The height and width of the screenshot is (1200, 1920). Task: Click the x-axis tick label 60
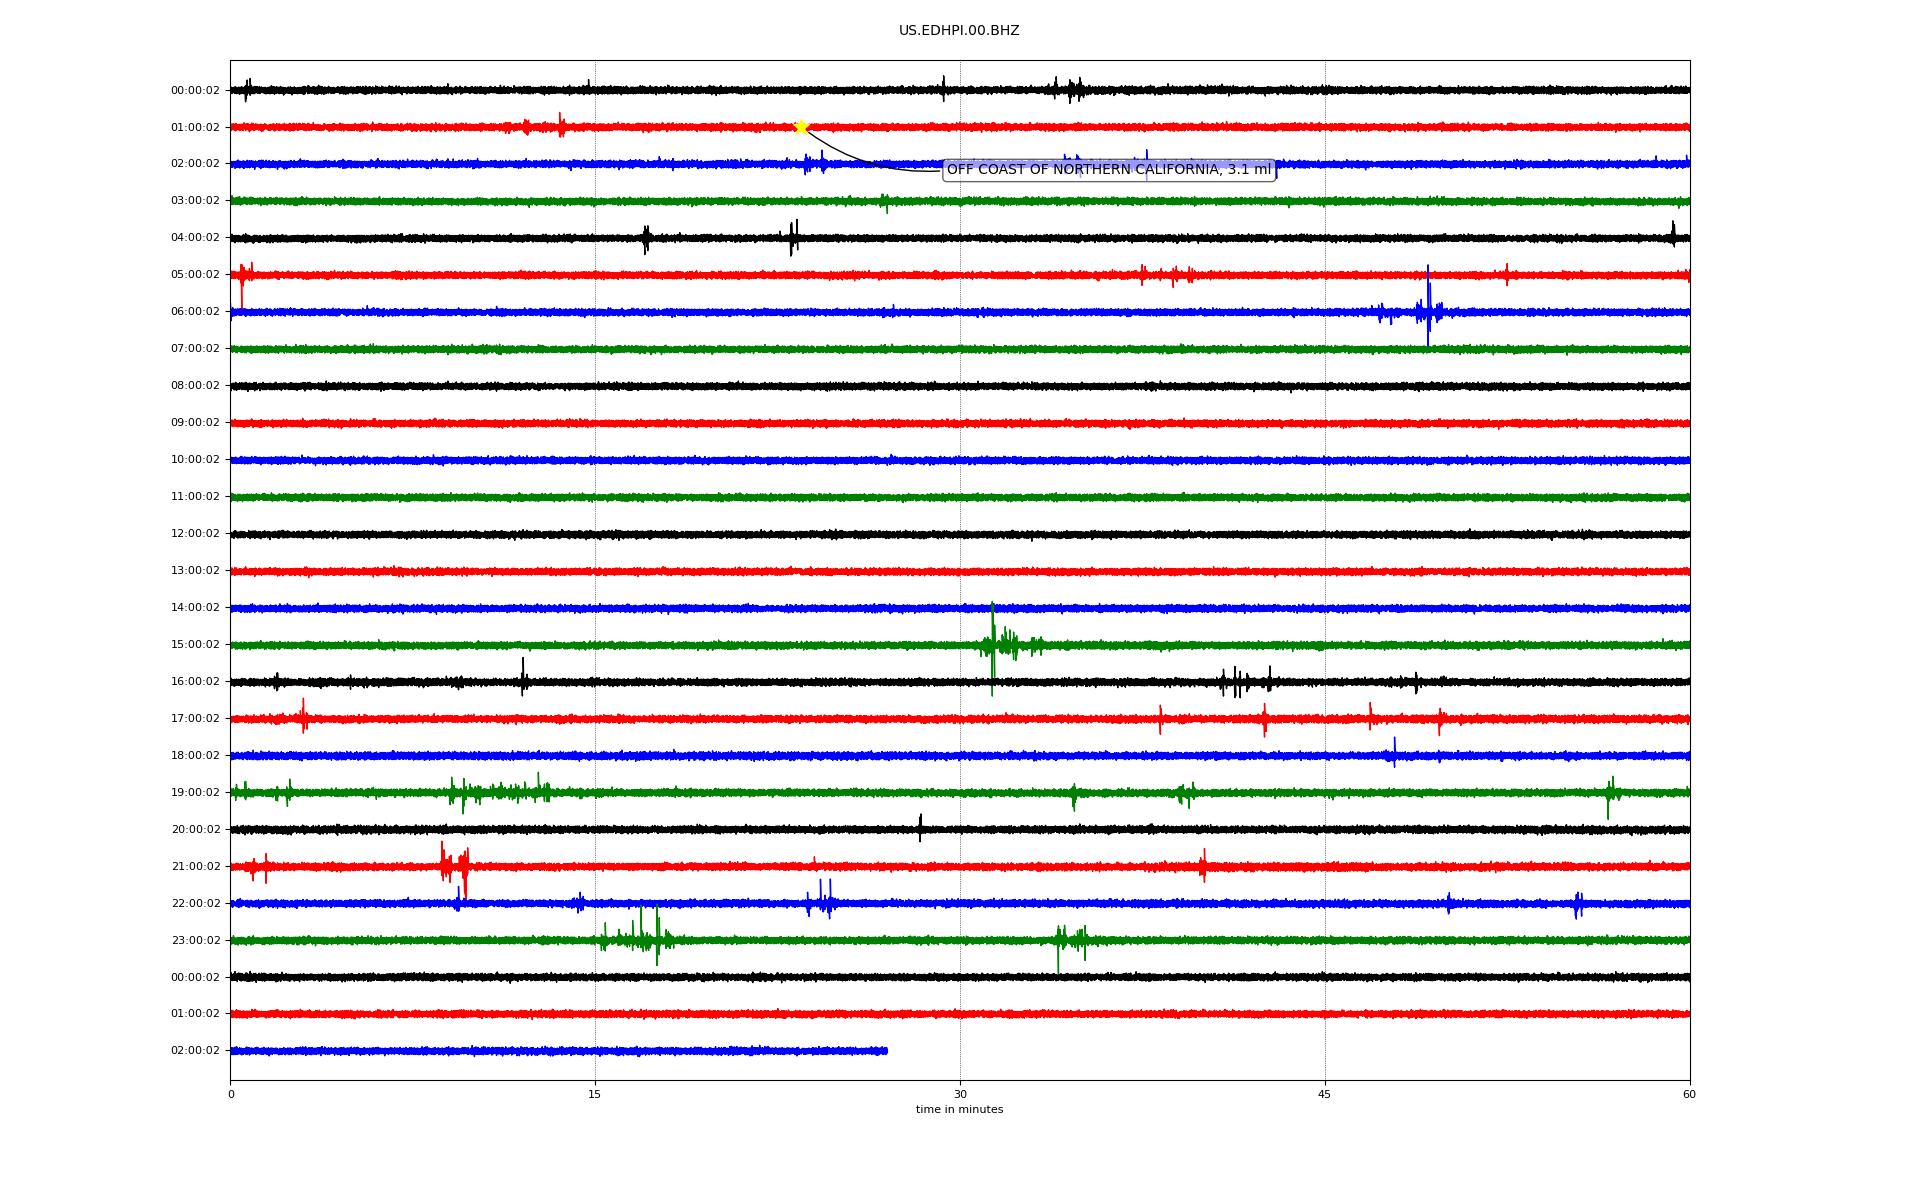[x=1689, y=1095]
